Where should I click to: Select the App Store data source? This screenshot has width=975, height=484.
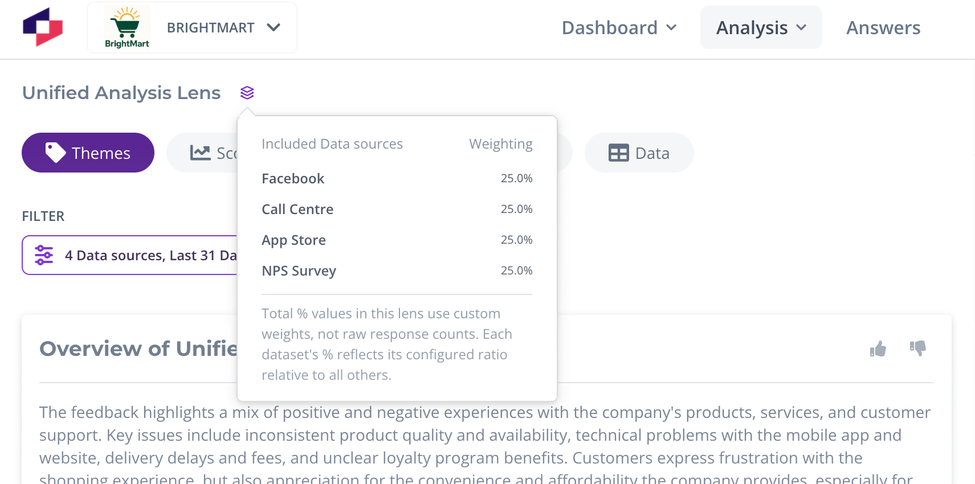point(397,240)
